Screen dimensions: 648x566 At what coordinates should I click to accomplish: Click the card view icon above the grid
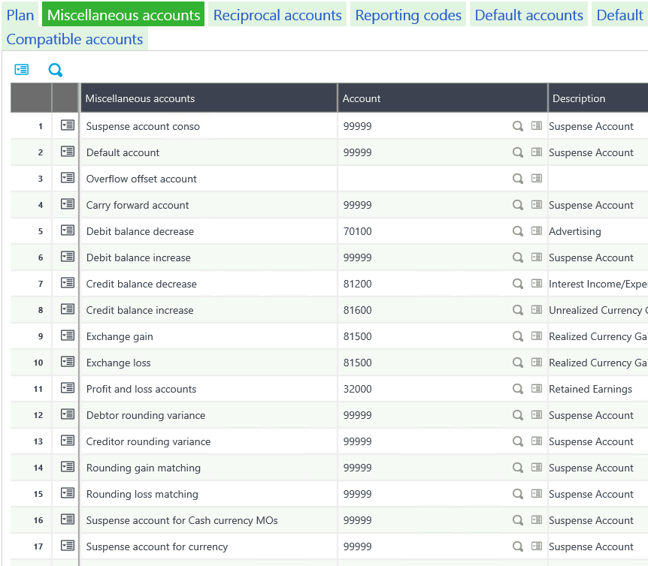(x=21, y=70)
